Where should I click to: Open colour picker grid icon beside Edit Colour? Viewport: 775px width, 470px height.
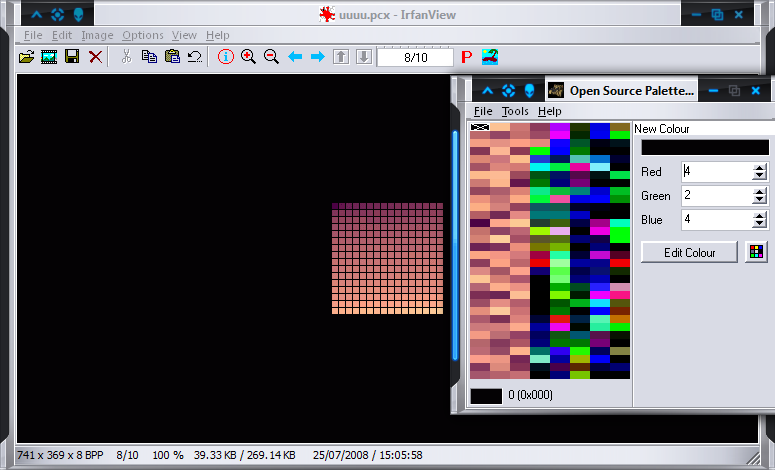point(757,252)
